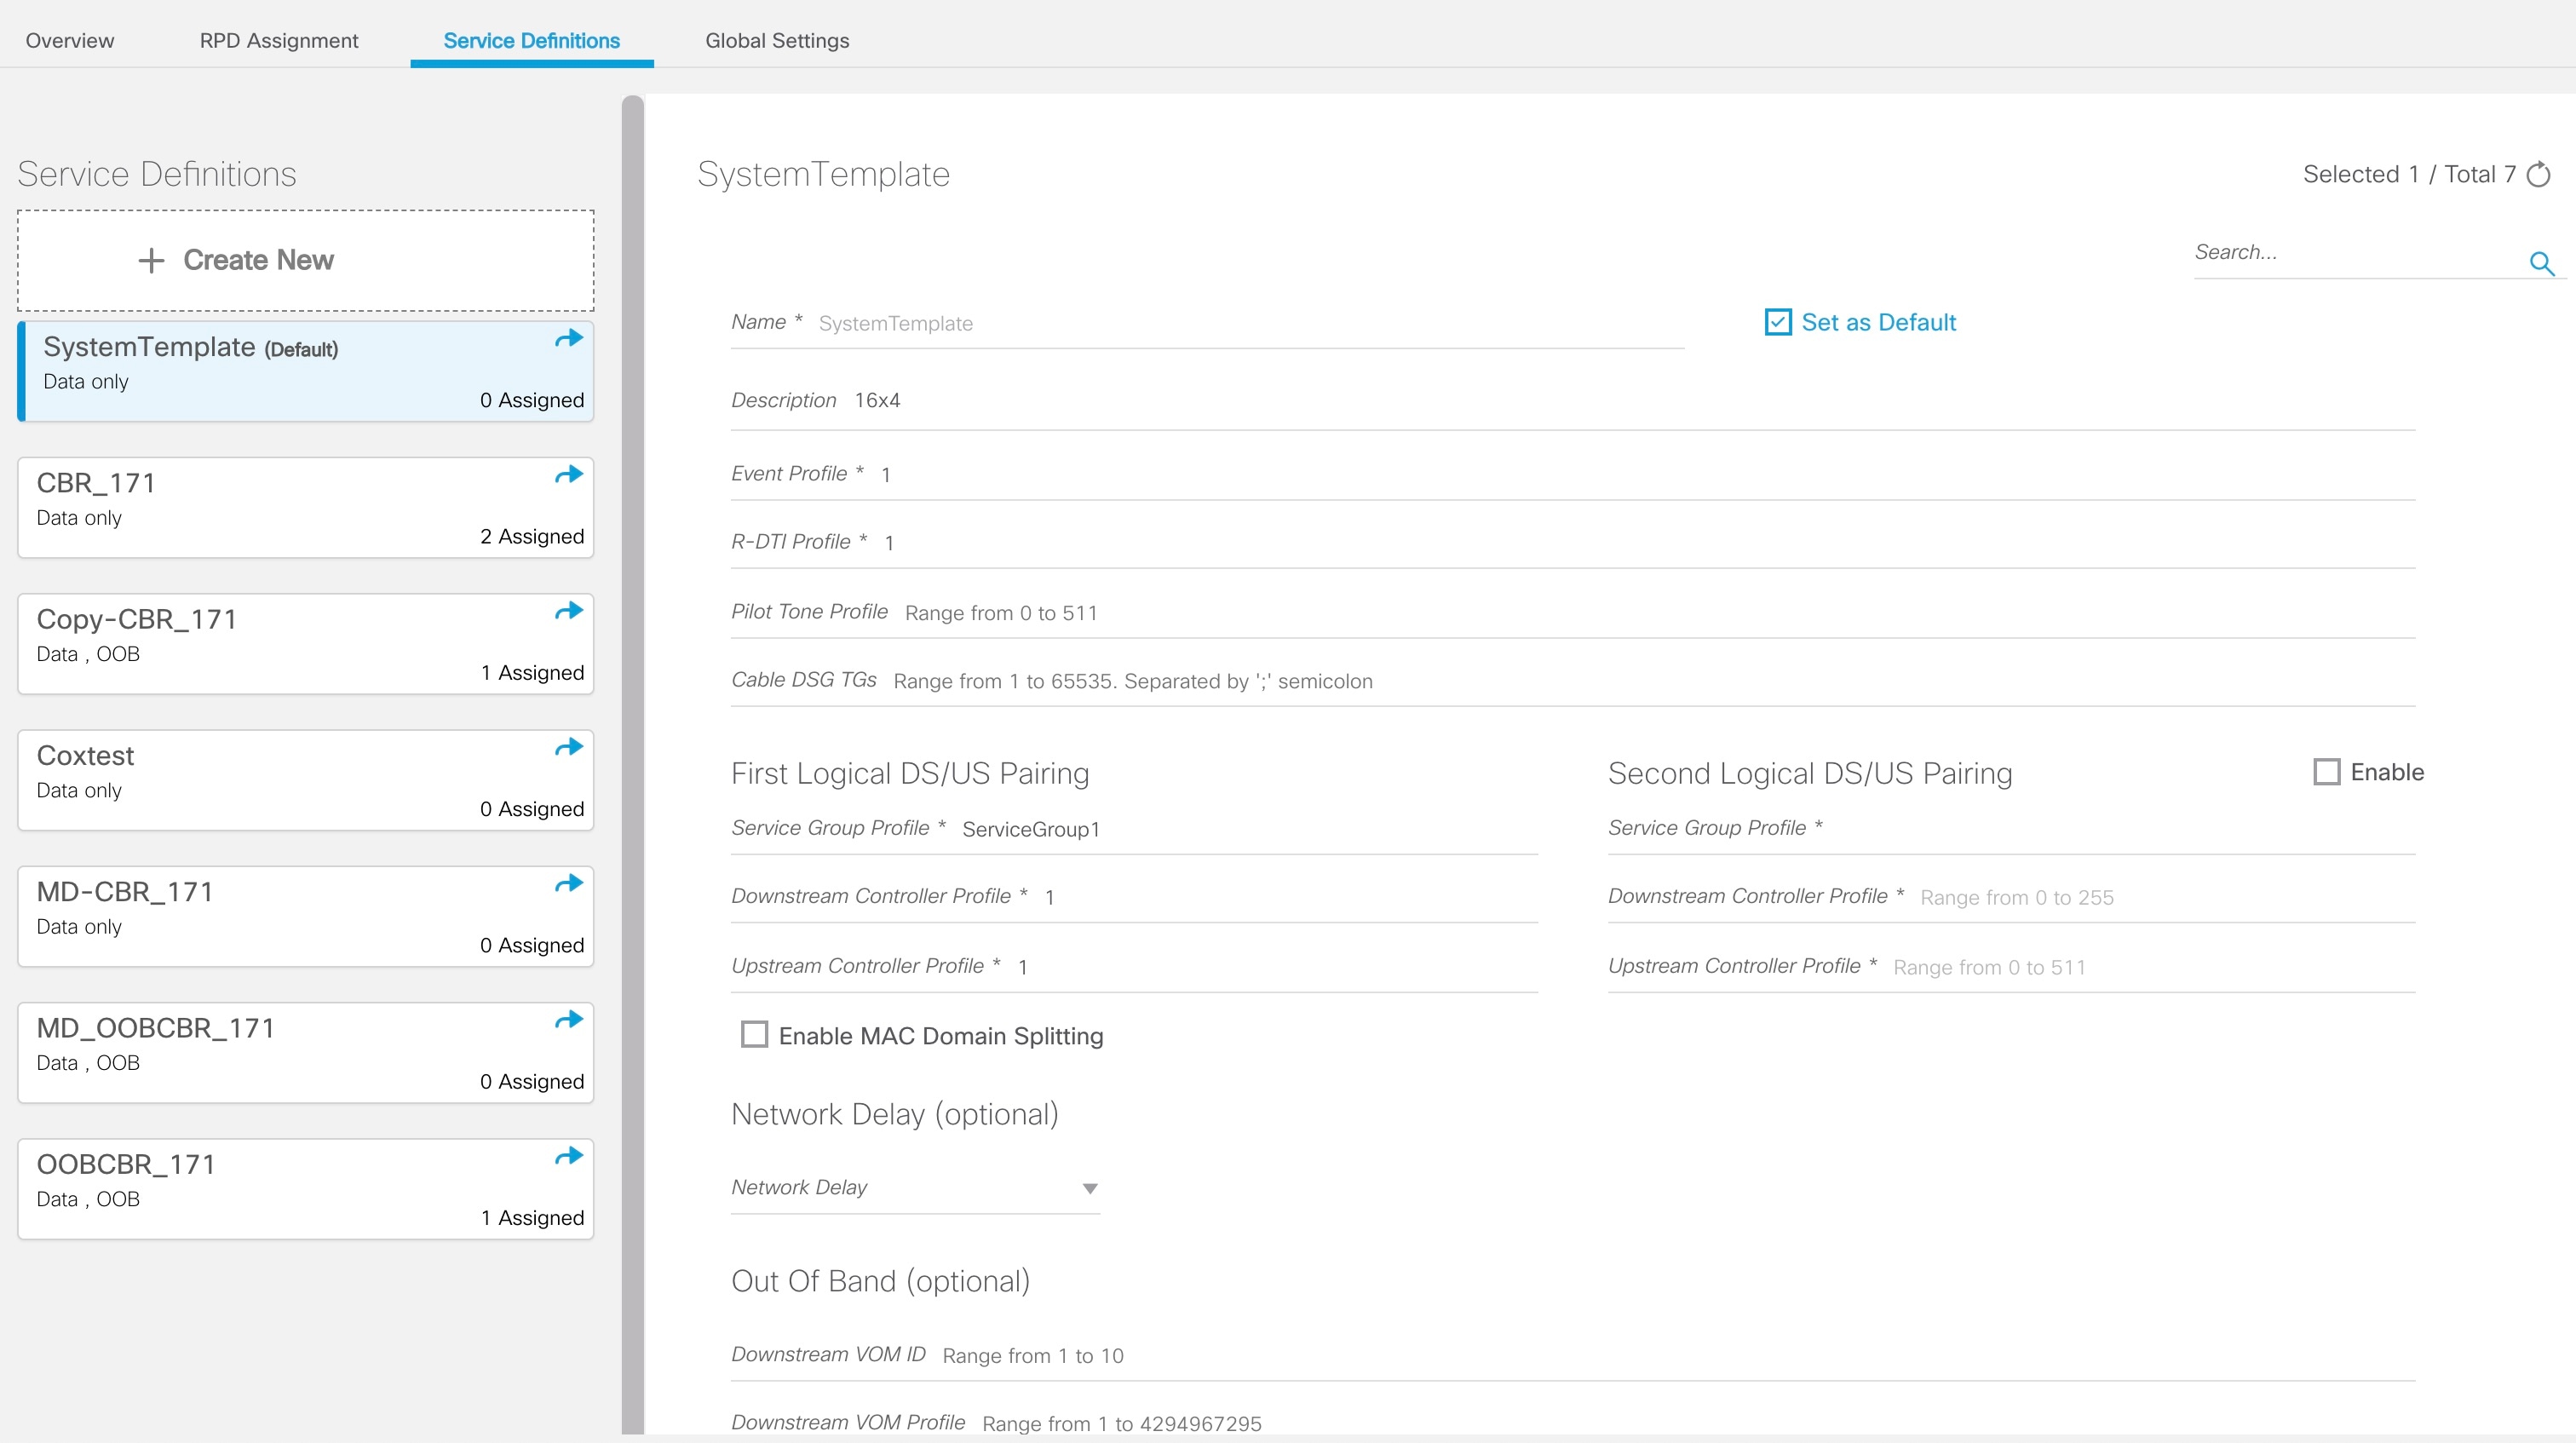Image resolution: width=2576 pixels, height=1443 pixels.
Task: Enable Second Logical DS/US Pairing checkbox
Action: coord(2326,772)
